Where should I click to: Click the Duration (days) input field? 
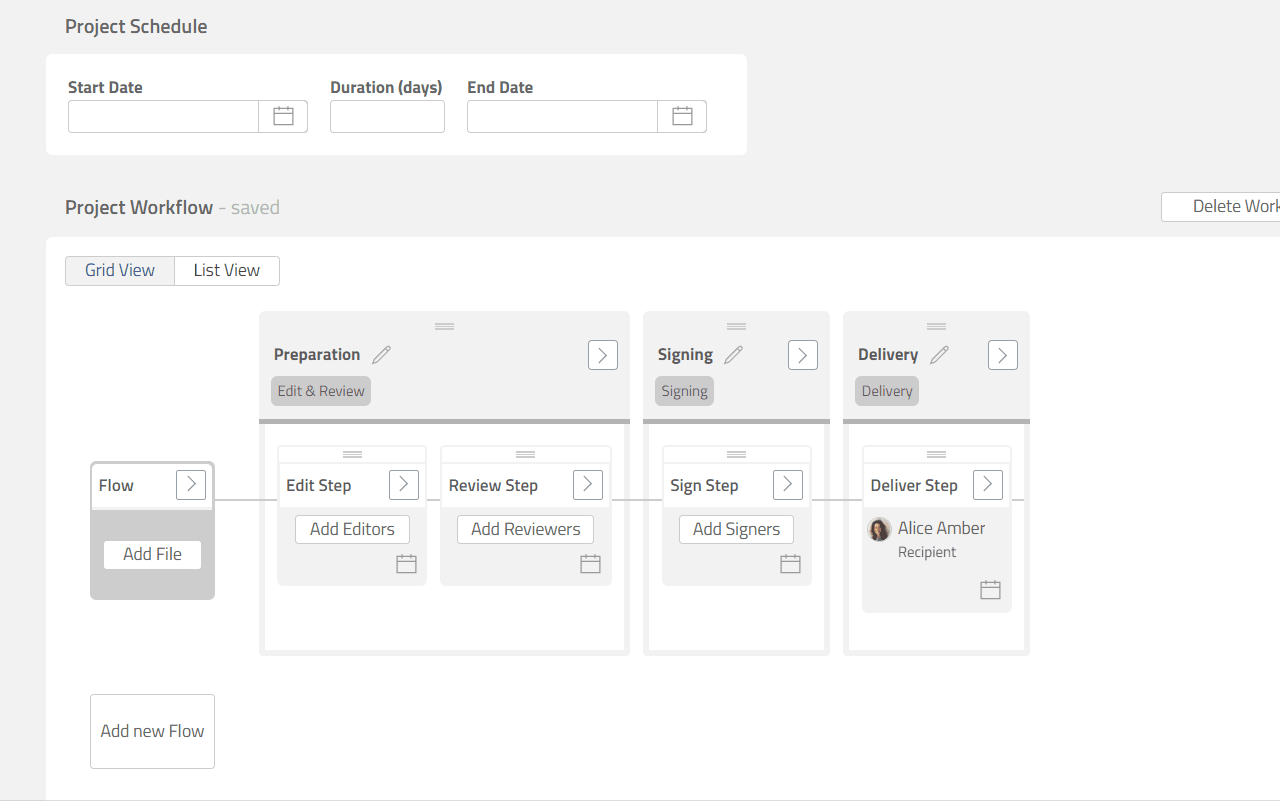(387, 116)
